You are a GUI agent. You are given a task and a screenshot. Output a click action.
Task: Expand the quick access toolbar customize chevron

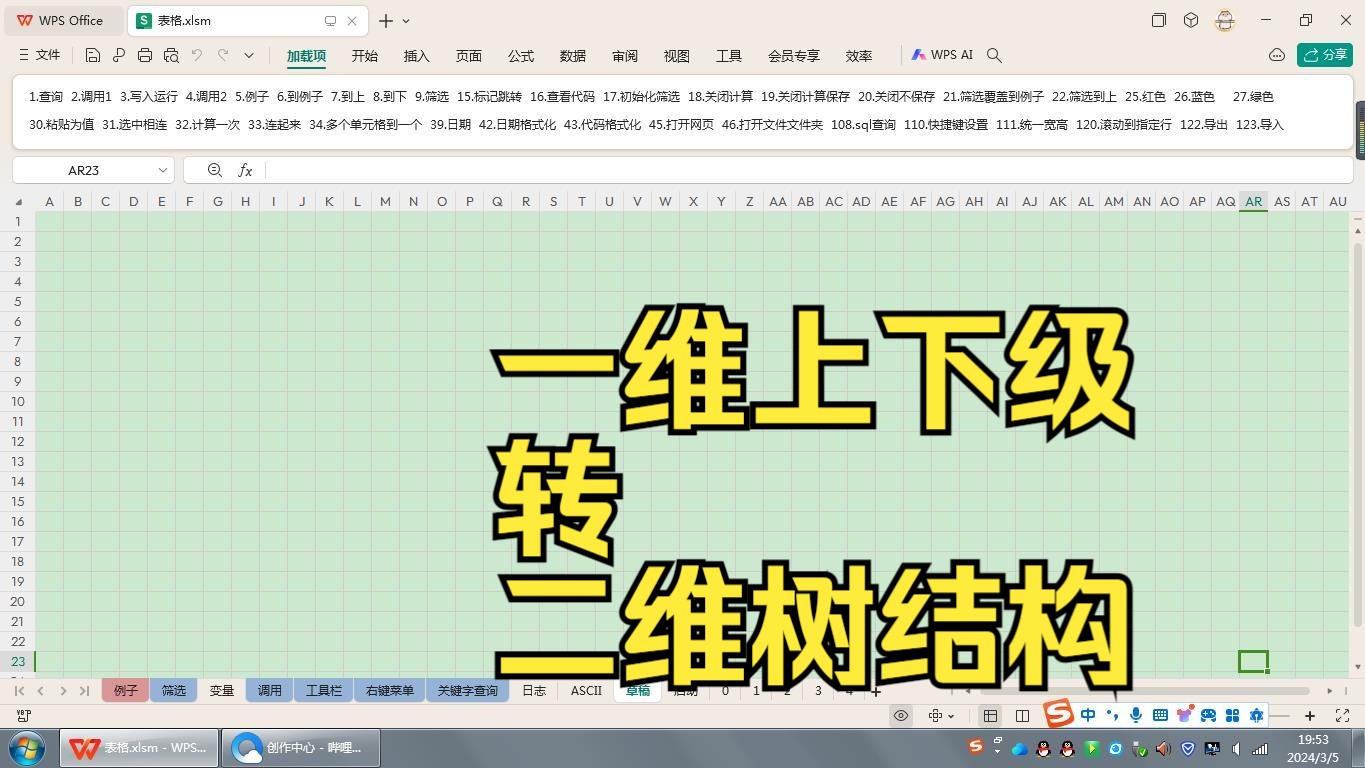pyautogui.click(x=249, y=55)
